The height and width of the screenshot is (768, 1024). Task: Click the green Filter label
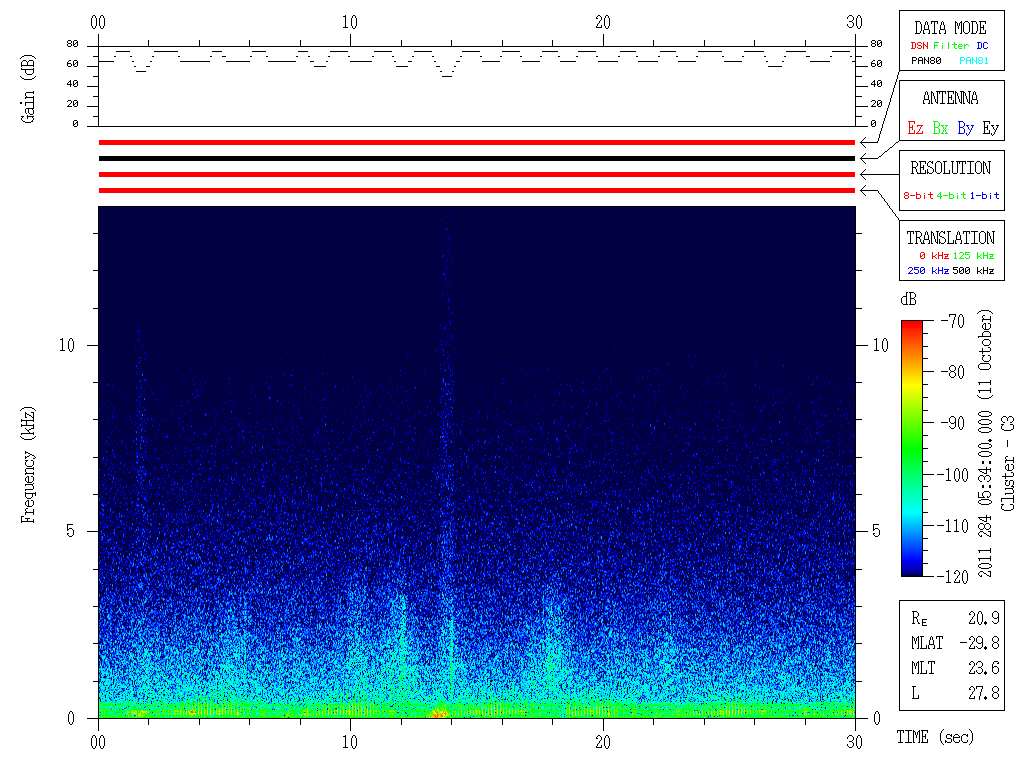(x=951, y=46)
